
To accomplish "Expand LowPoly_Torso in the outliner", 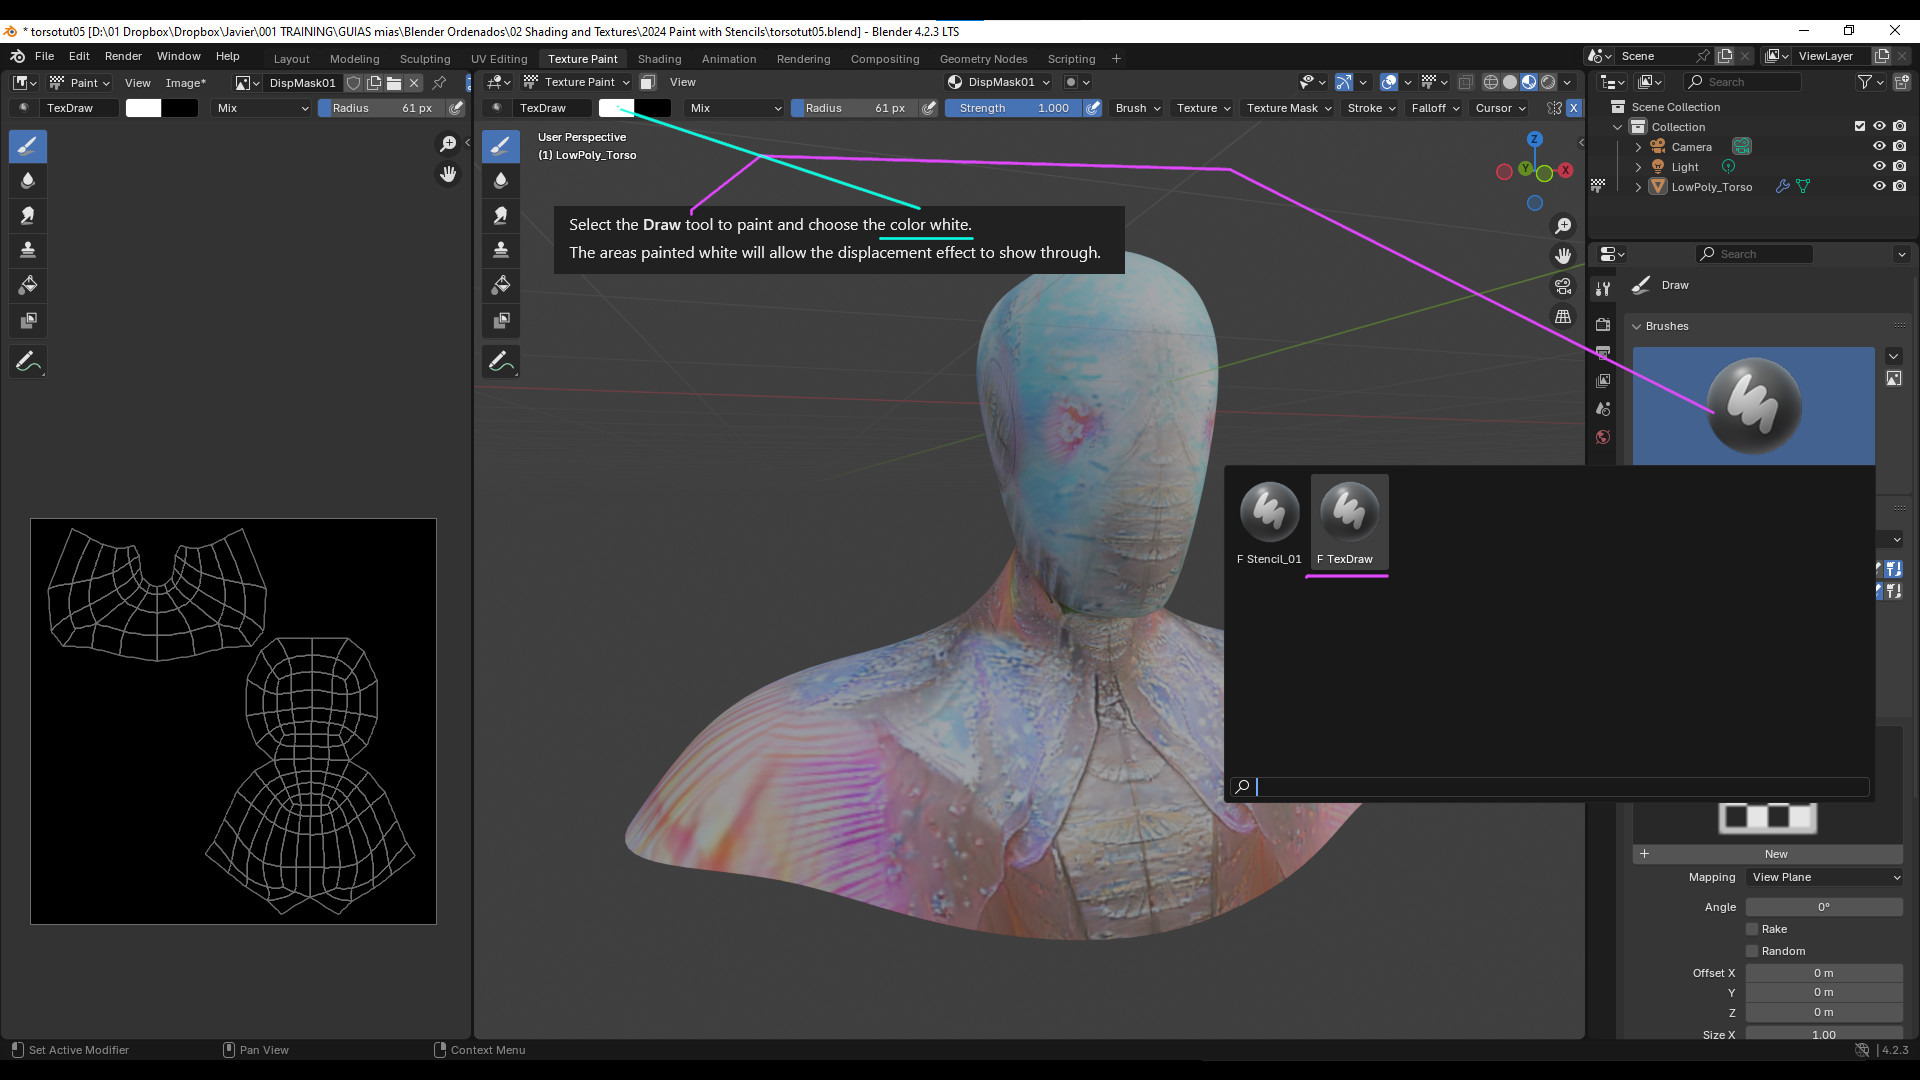I will coord(1638,187).
